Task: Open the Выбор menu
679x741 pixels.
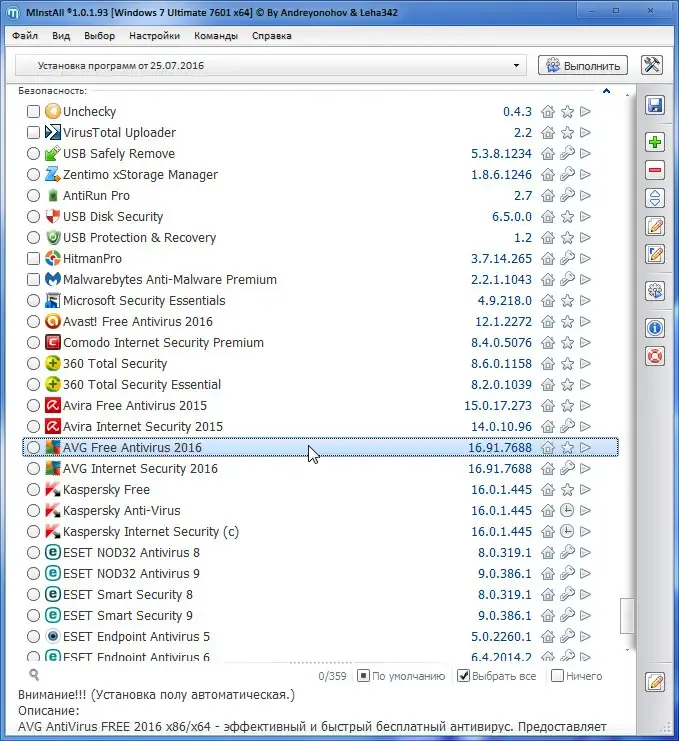Action: (99, 36)
